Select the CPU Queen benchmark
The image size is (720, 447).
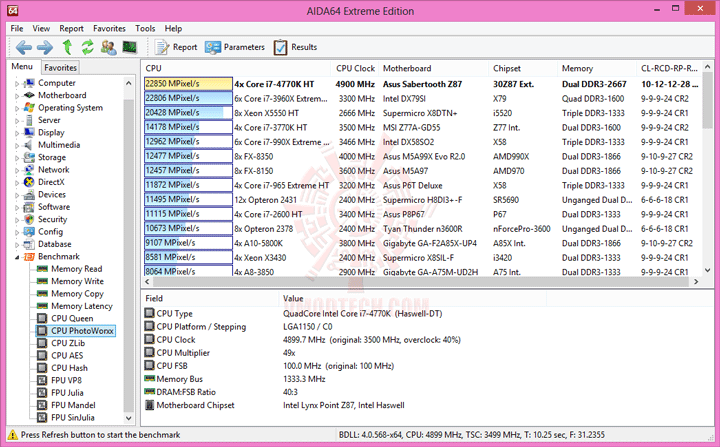[72, 318]
